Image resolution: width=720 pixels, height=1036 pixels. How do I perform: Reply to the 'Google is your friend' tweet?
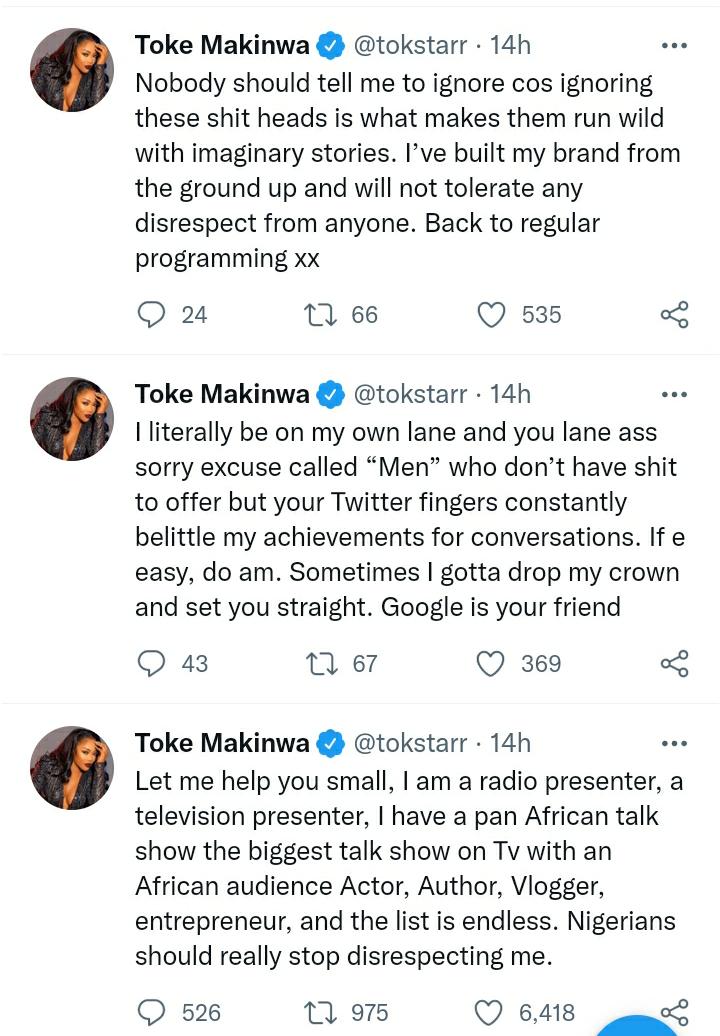pos(151,663)
